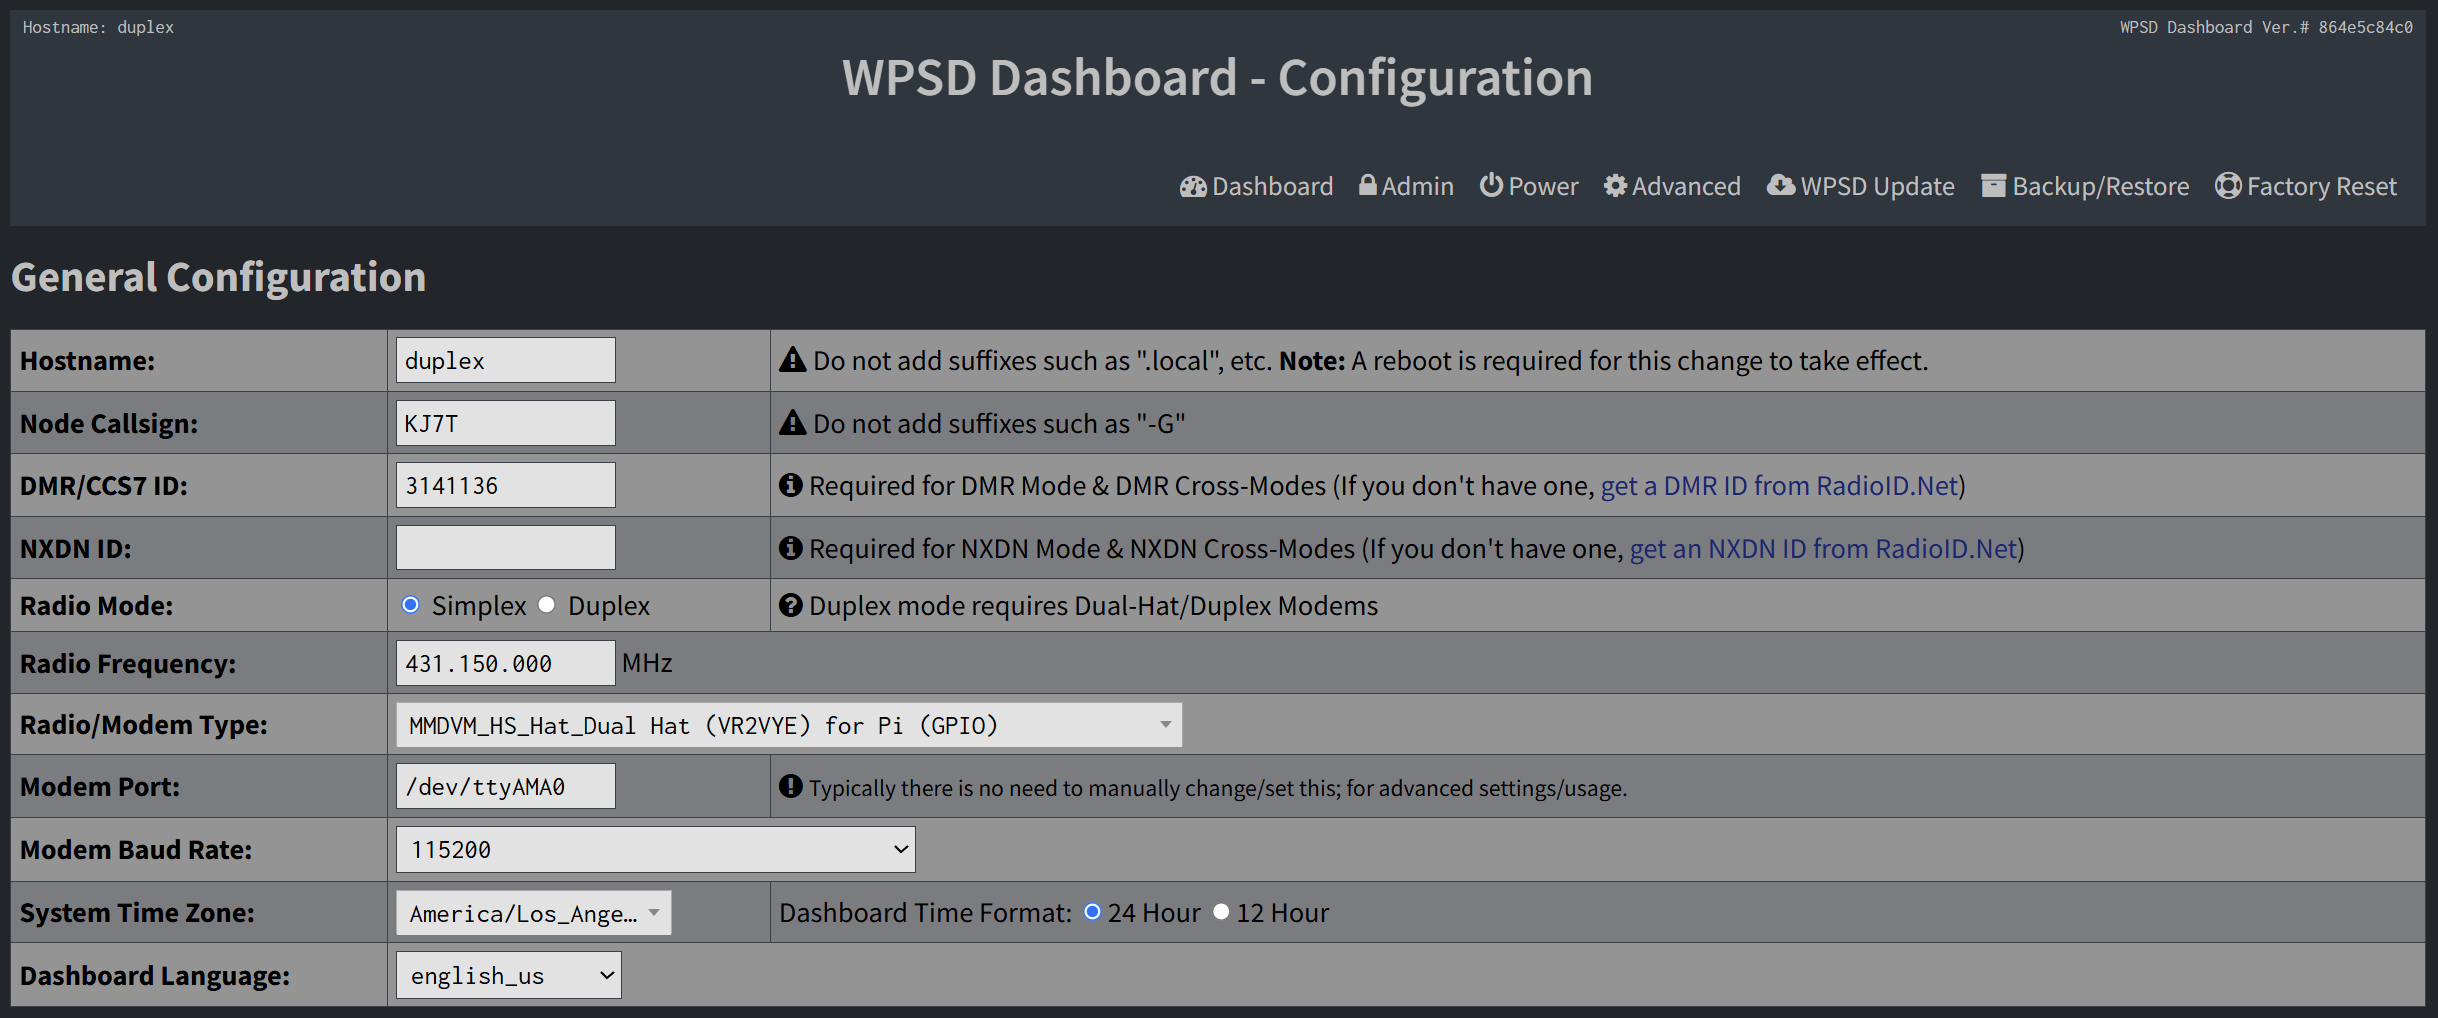Click the Backup/Restore archive box icon
The image size is (2438, 1018).
click(1993, 186)
